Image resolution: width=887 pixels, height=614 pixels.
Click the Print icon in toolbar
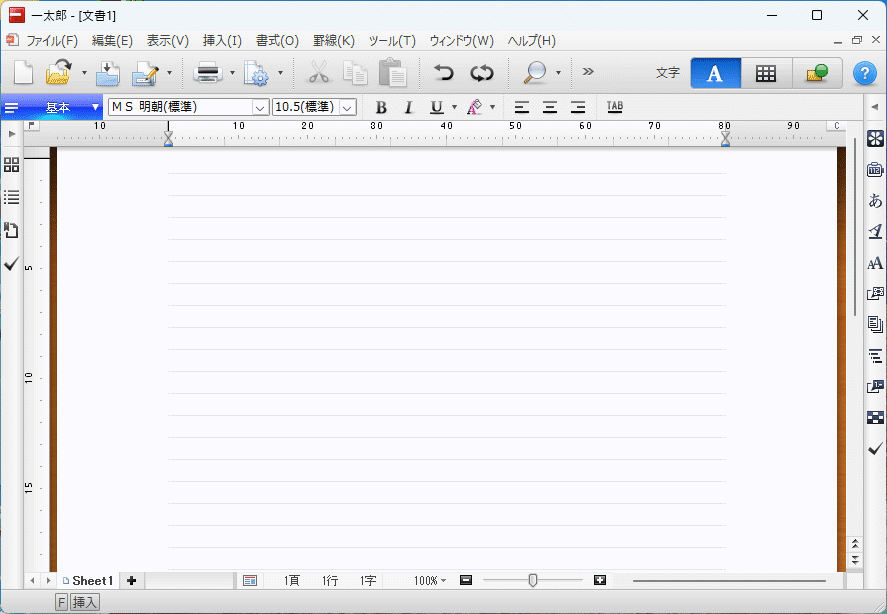point(208,73)
